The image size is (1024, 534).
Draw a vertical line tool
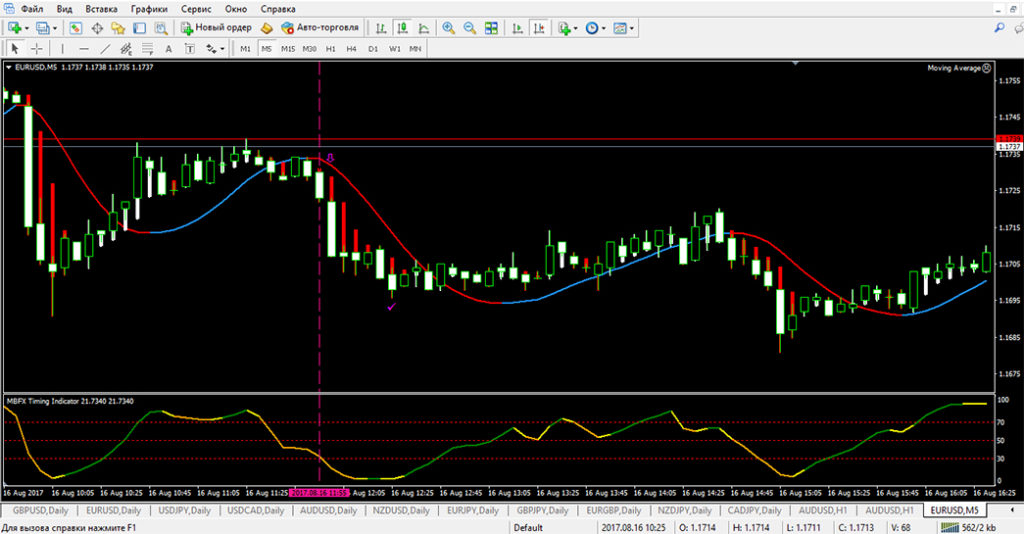coord(63,49)
